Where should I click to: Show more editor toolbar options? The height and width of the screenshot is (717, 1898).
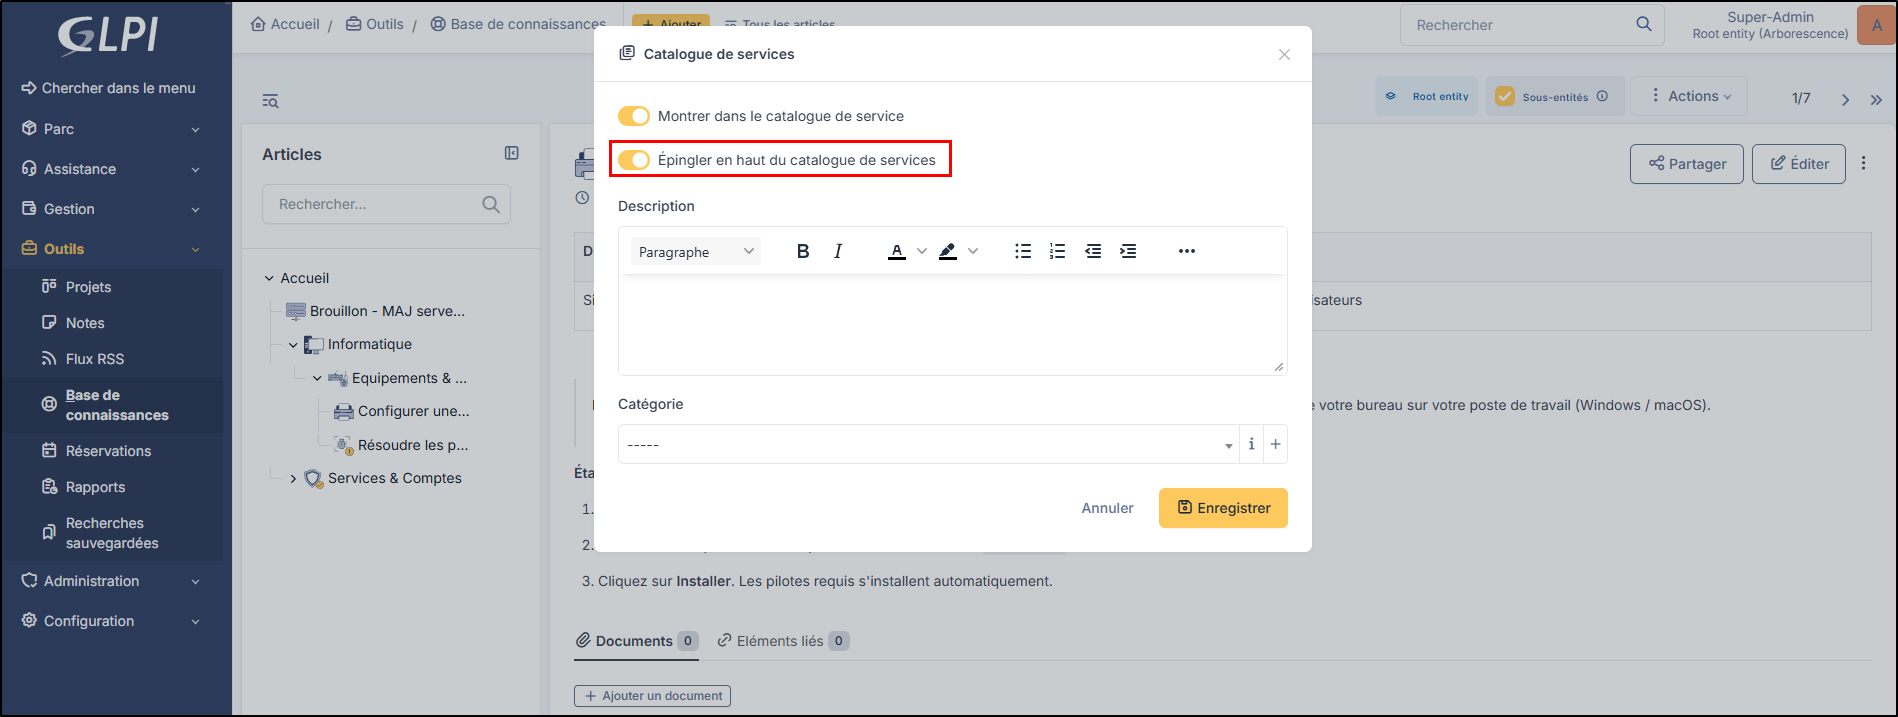1187,251
